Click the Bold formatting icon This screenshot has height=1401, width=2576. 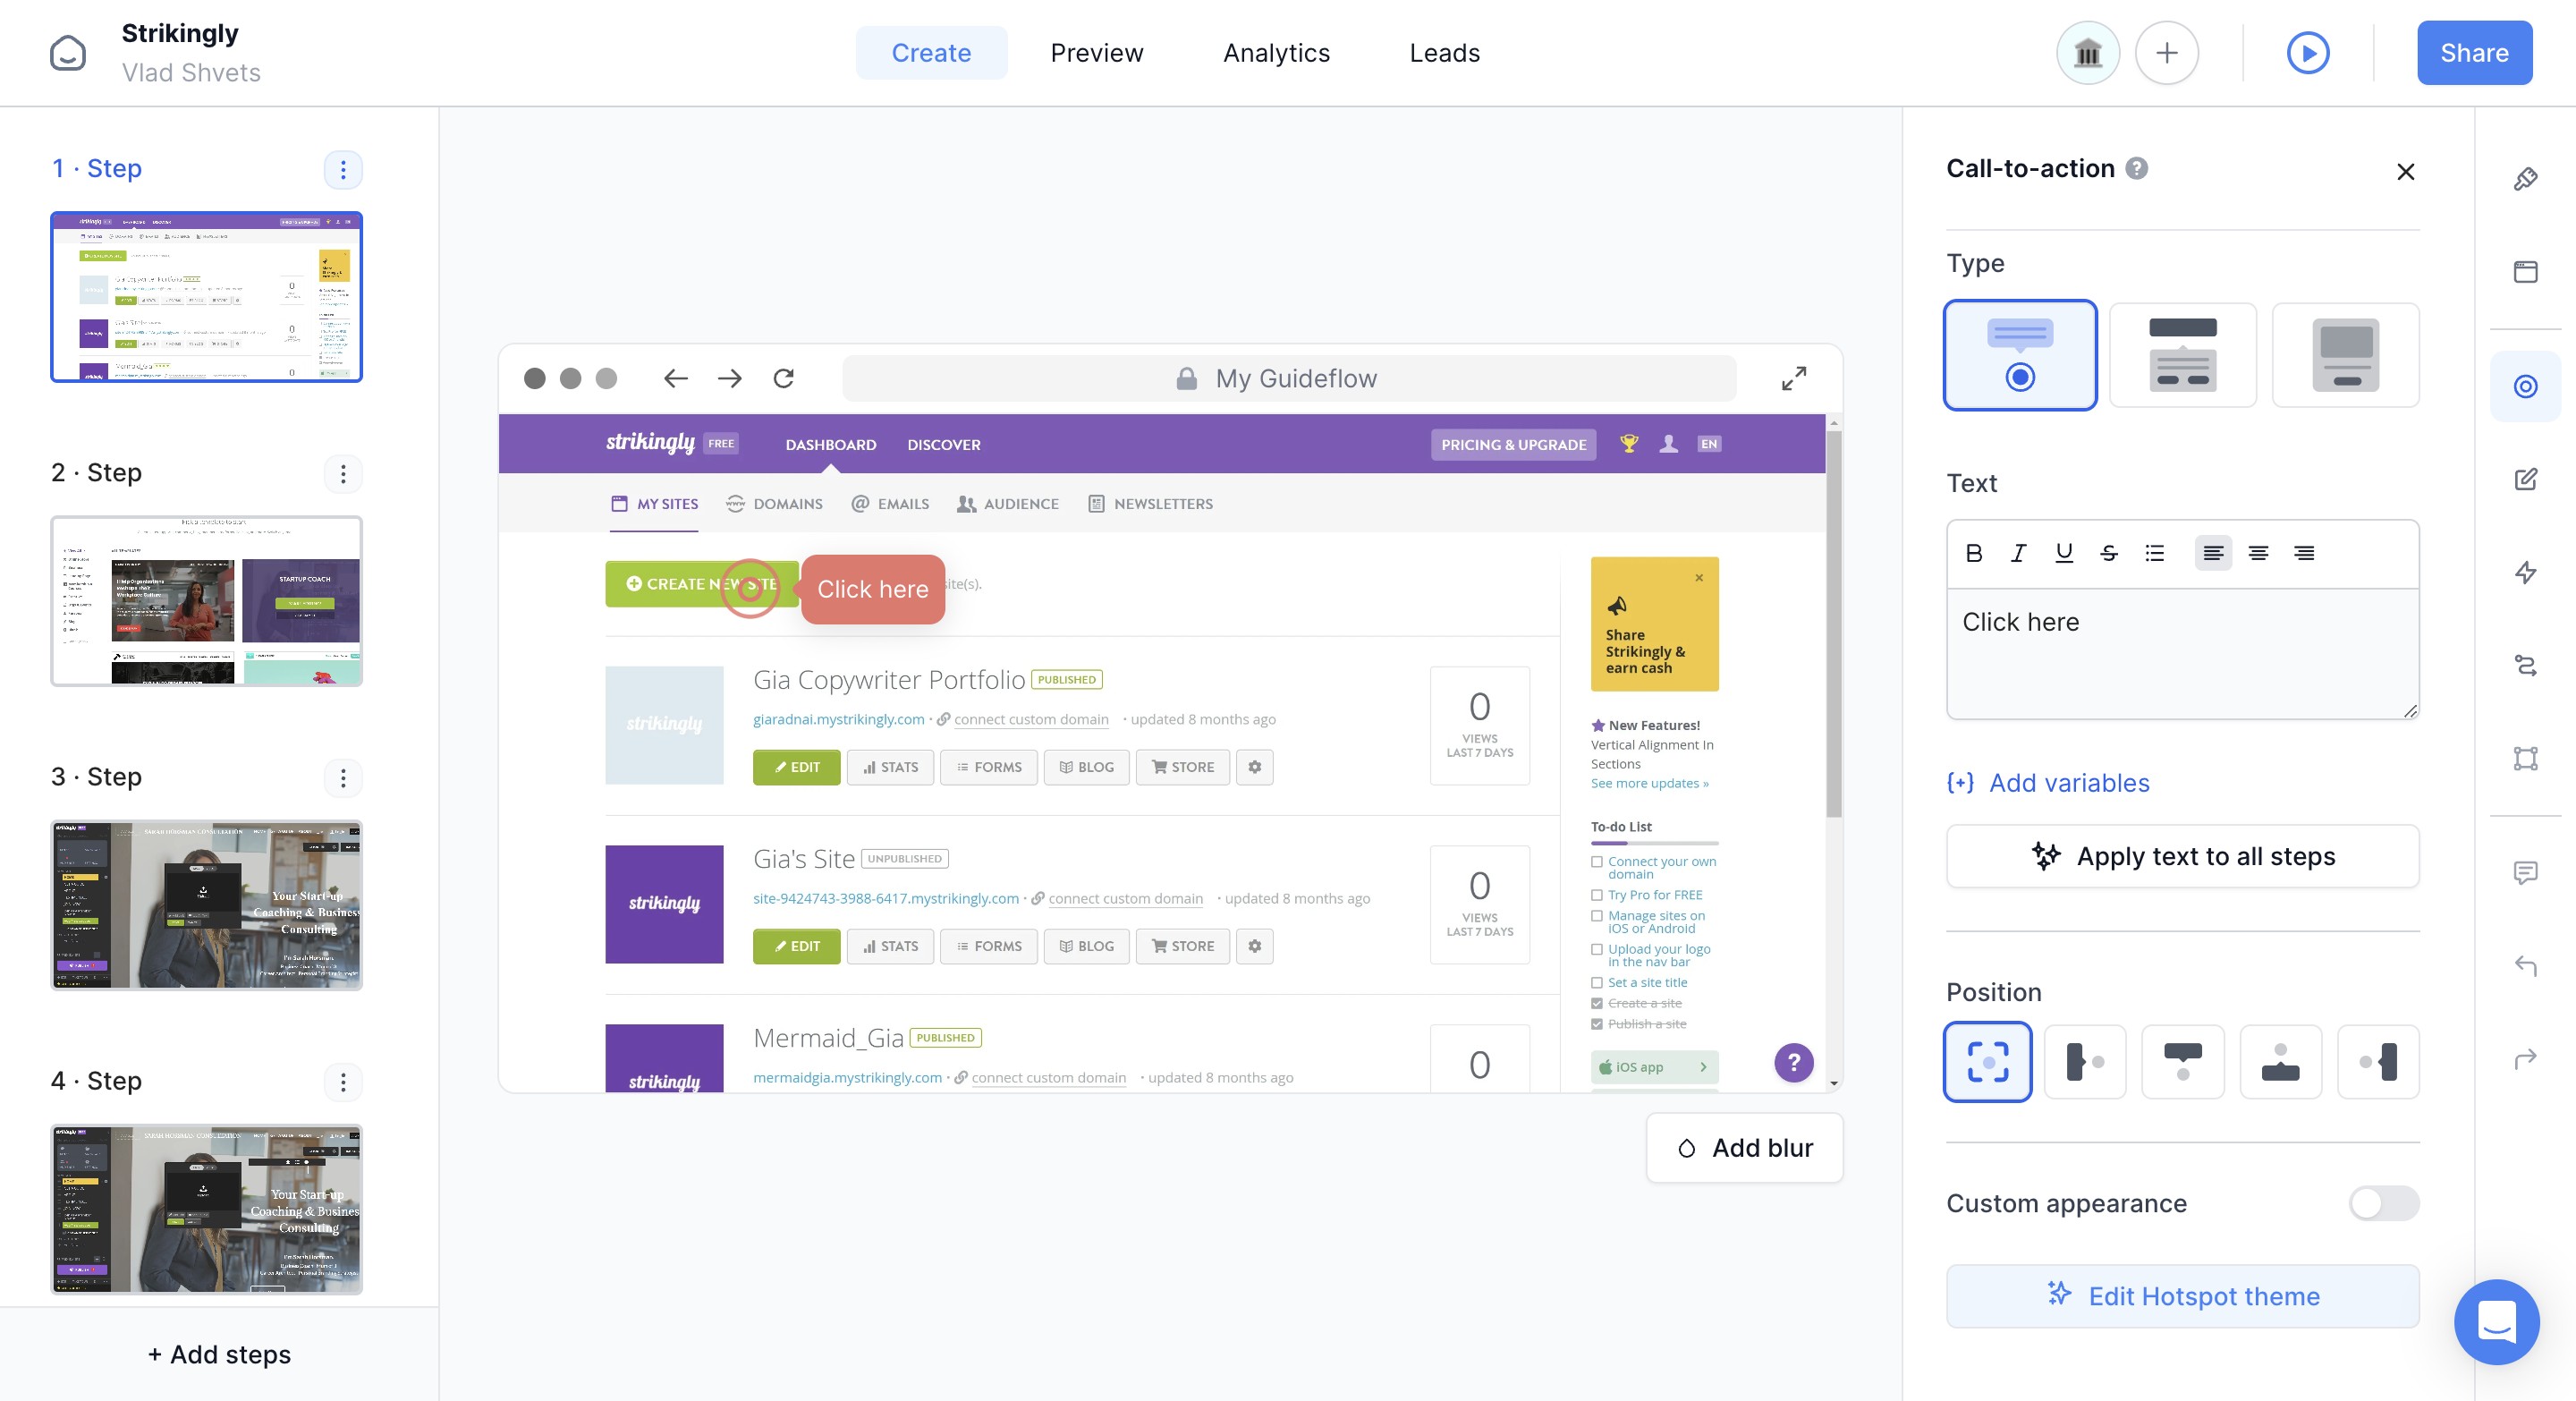(1973, 553)
